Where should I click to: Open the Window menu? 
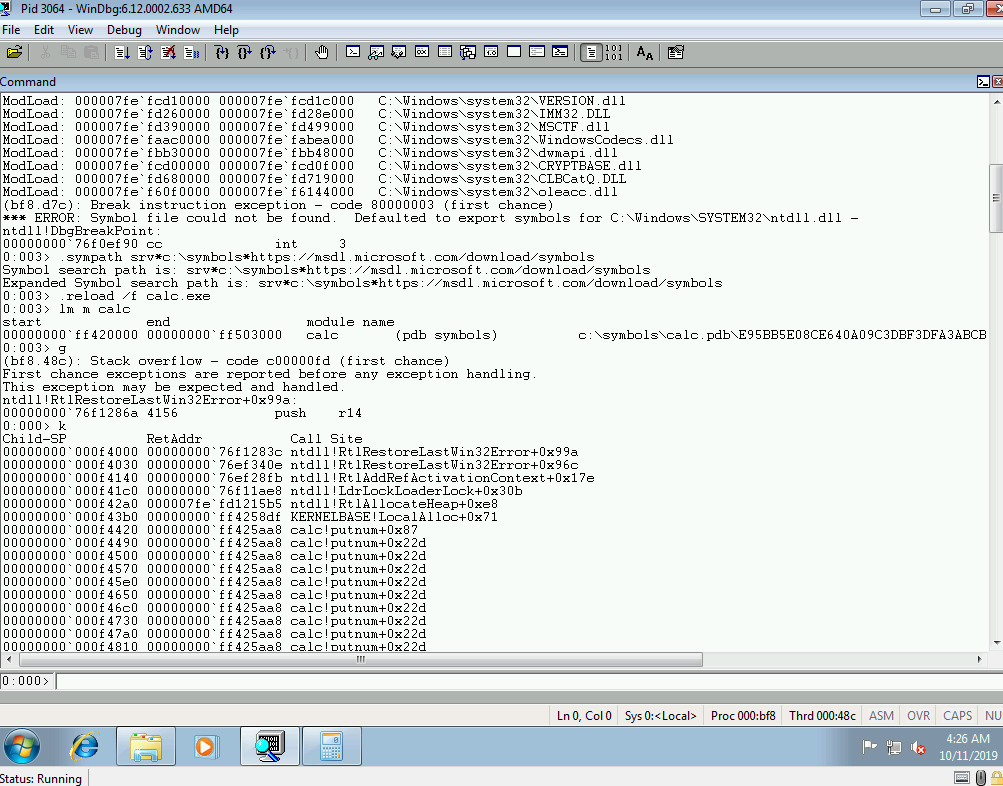pyautogui.click(x=178, y=29)
